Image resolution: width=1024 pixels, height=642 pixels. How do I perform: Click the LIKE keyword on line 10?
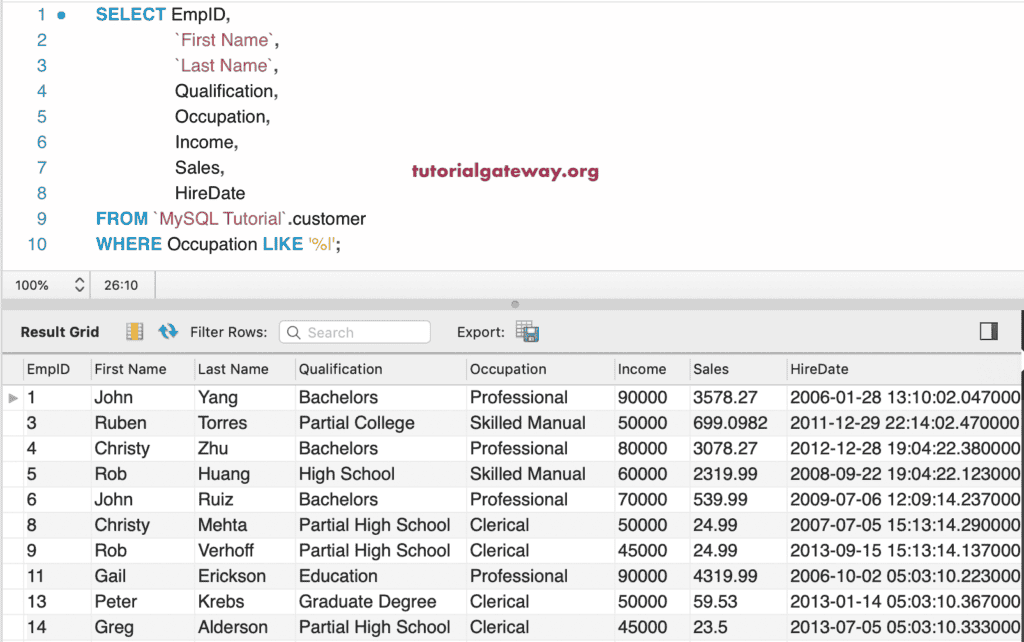[x=283, y=244]
